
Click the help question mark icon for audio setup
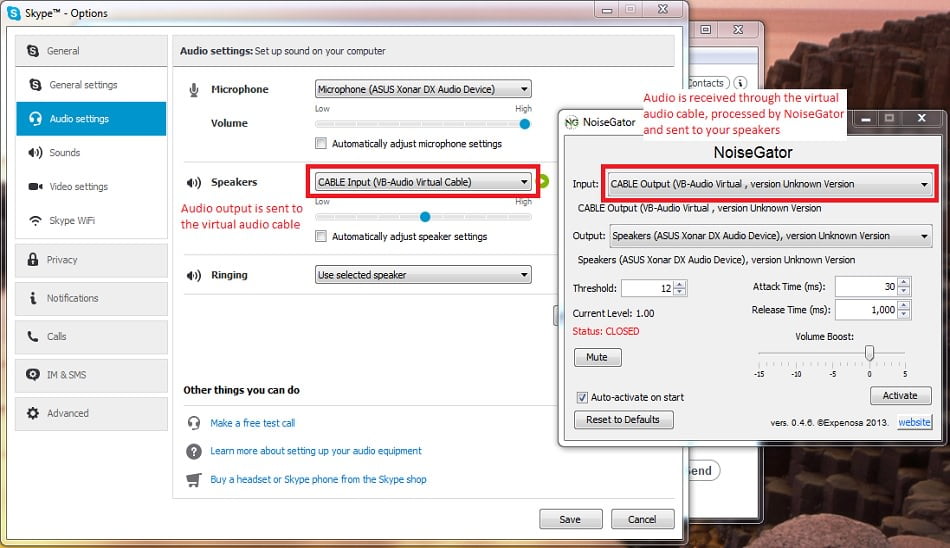[194, 451]
